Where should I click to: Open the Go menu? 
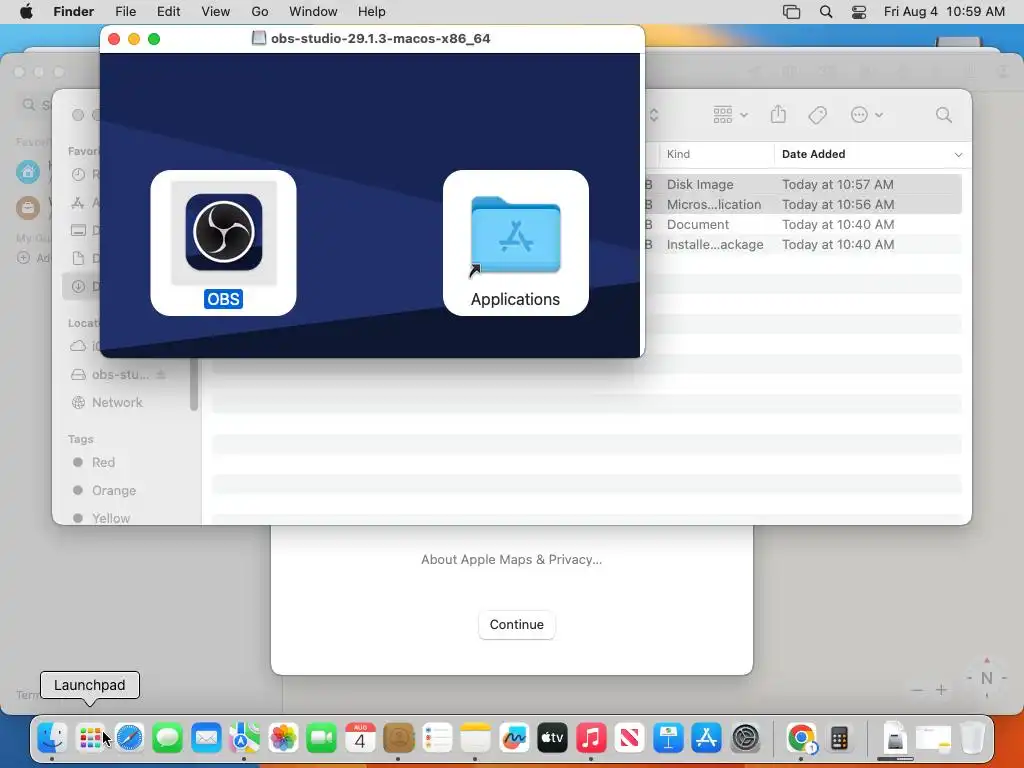260,12
